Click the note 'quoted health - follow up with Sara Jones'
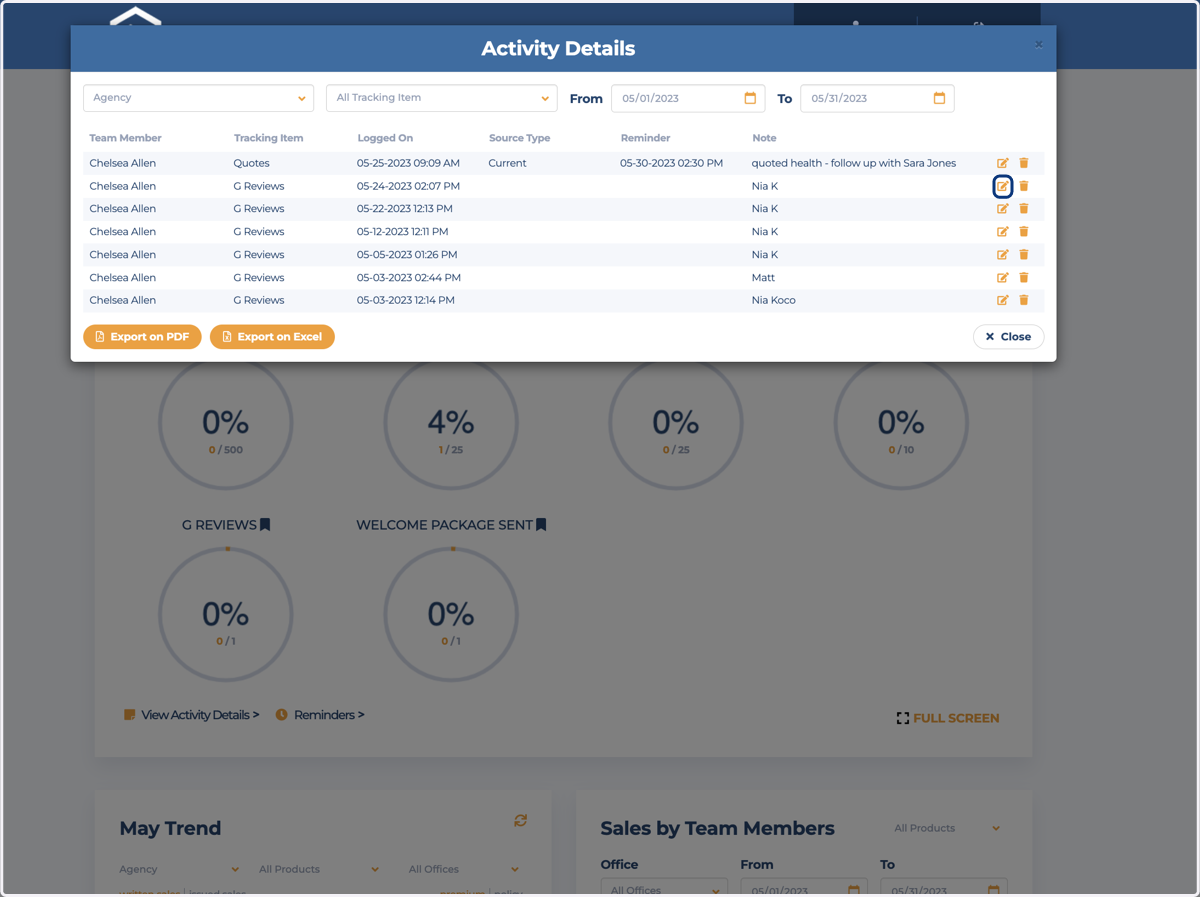 (x=853, y=163)
